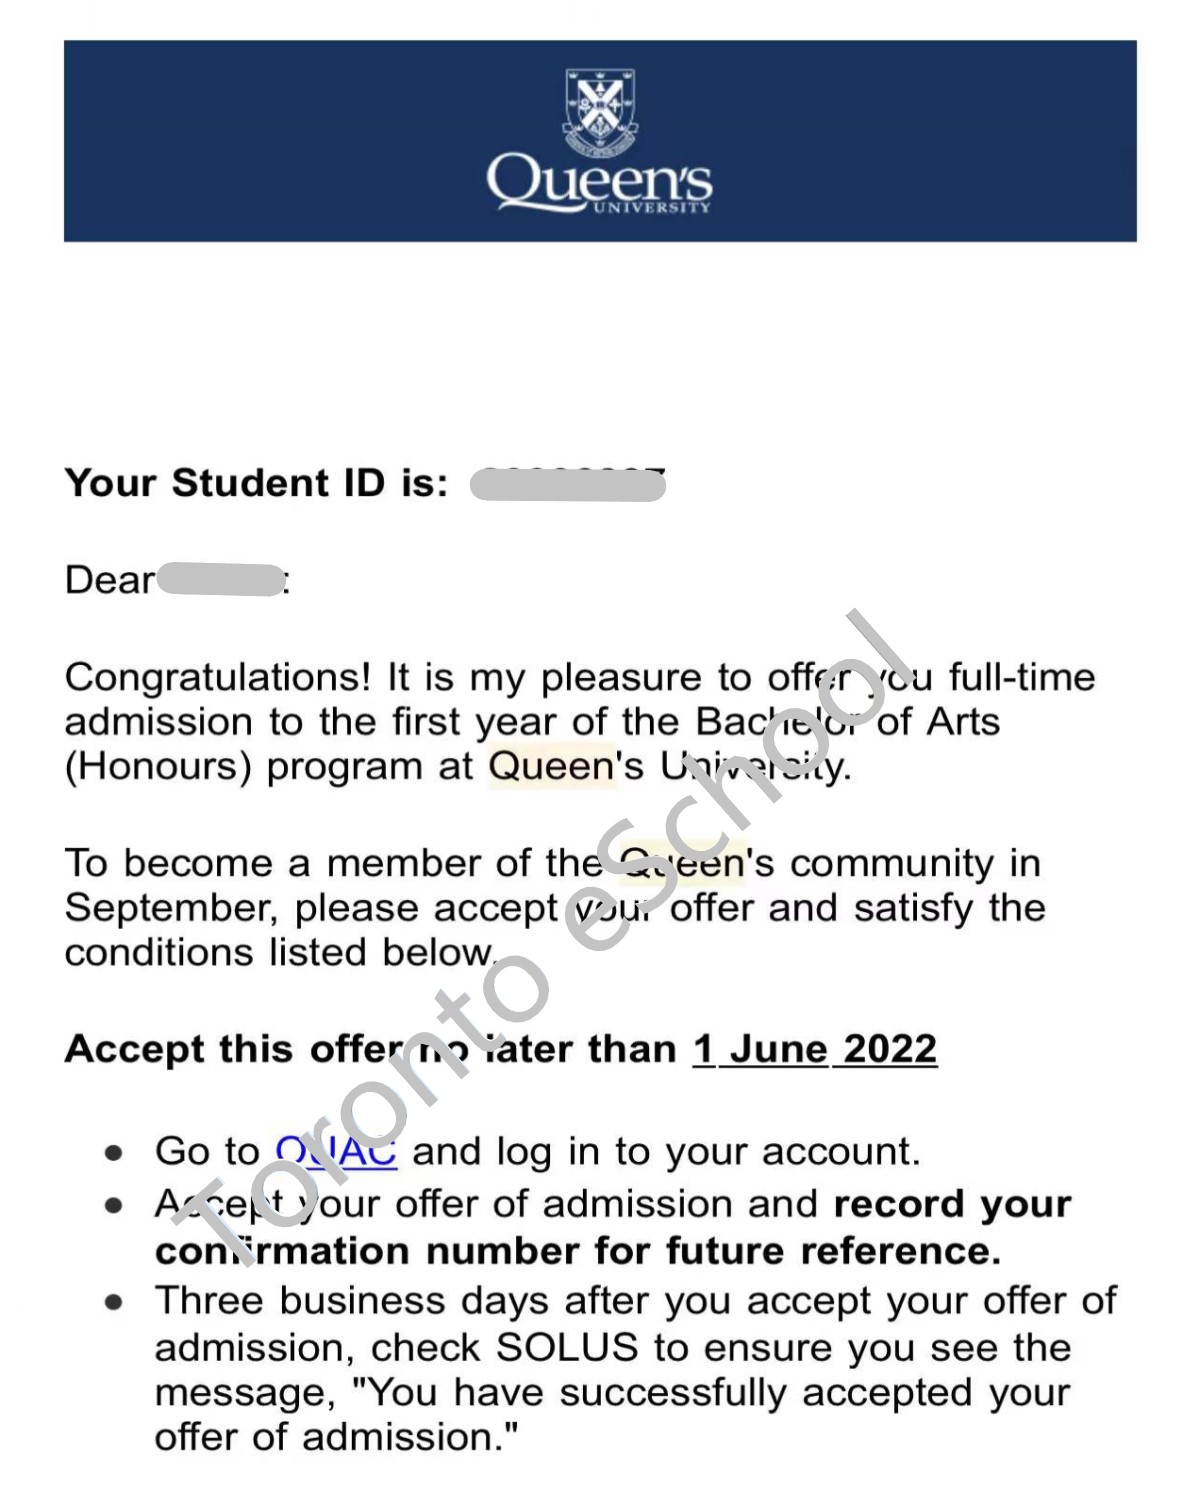1200x1500 pixels.
Task: Click the word "SOLUS" in third bullet
Action: (x=567, y=1348)
